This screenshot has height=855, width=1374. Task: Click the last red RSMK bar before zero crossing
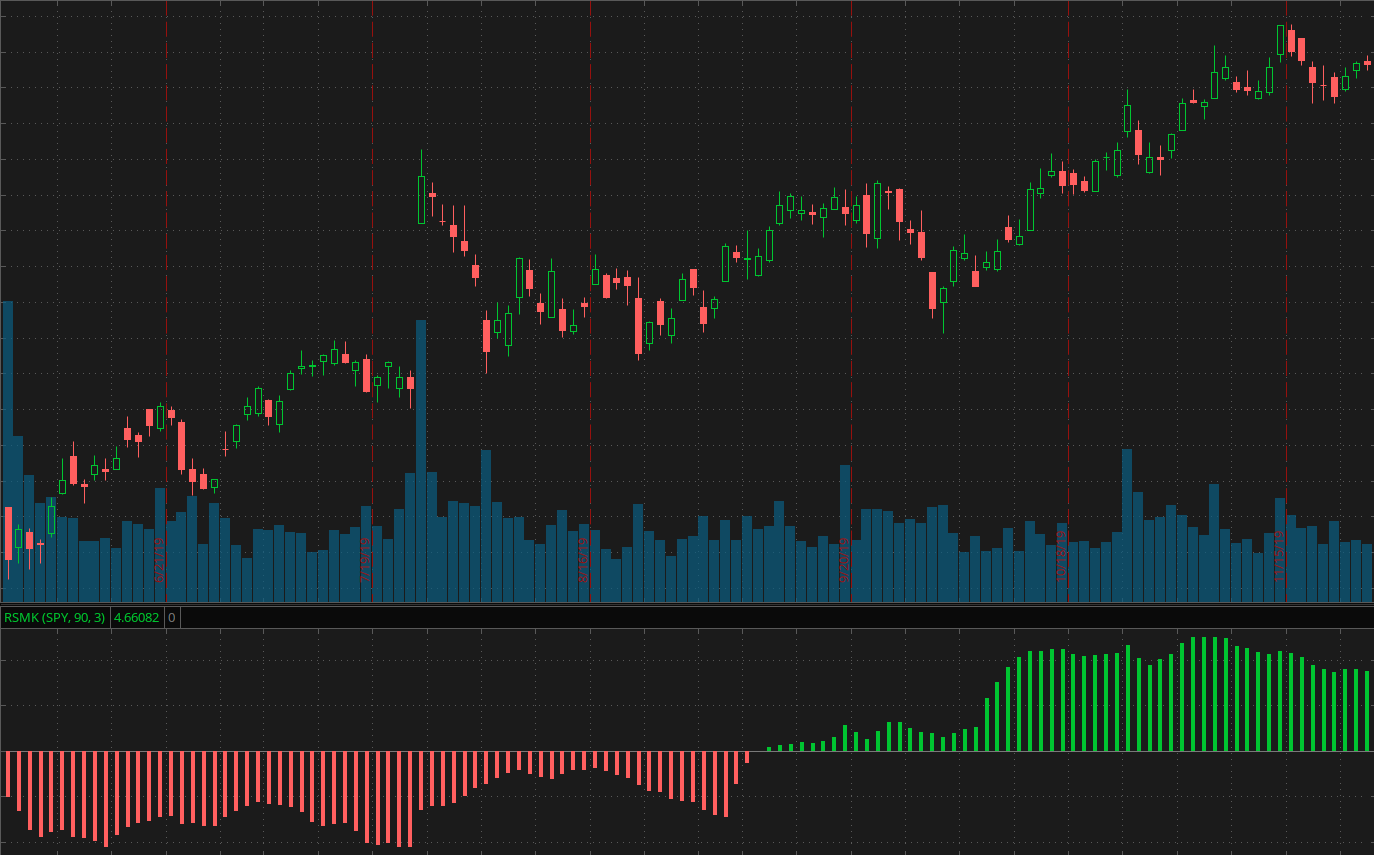[x=746, y=757]
